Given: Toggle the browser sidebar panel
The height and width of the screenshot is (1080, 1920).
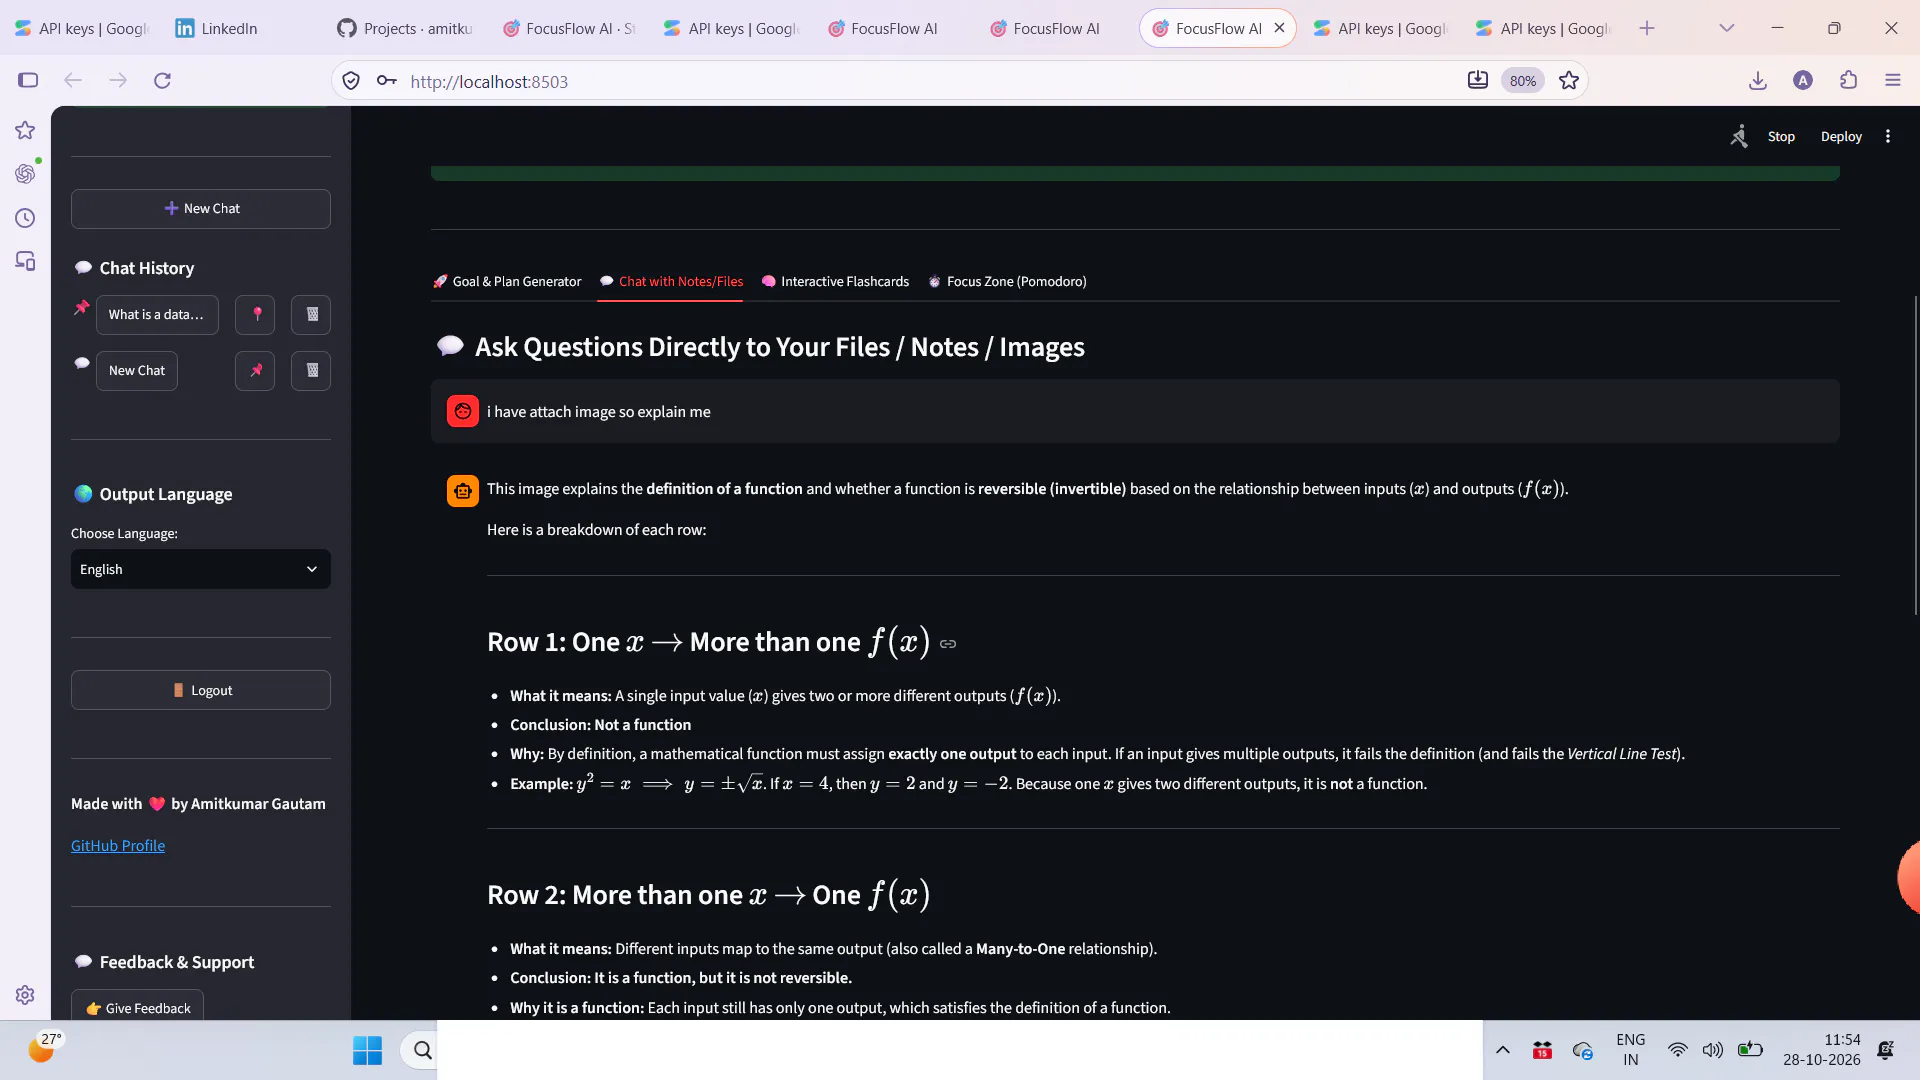Looking at the screenshot, I should (x=27, y=80).
